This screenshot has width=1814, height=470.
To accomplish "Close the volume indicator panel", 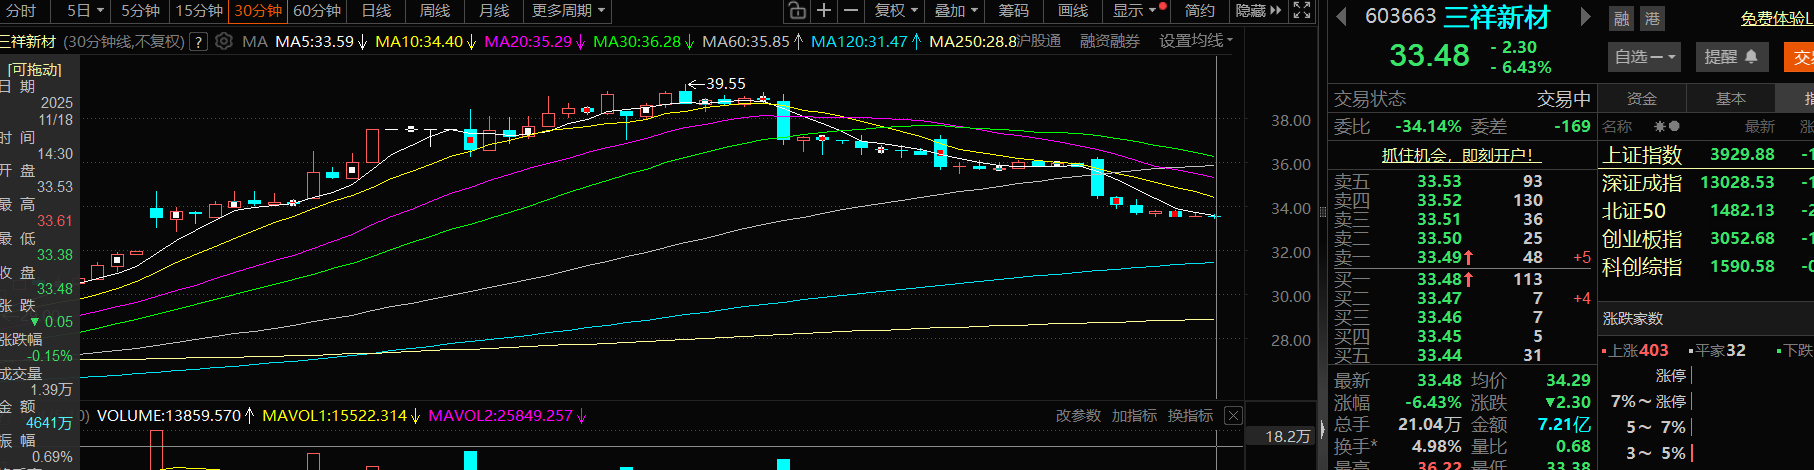I will click(x=1233, y=416).
